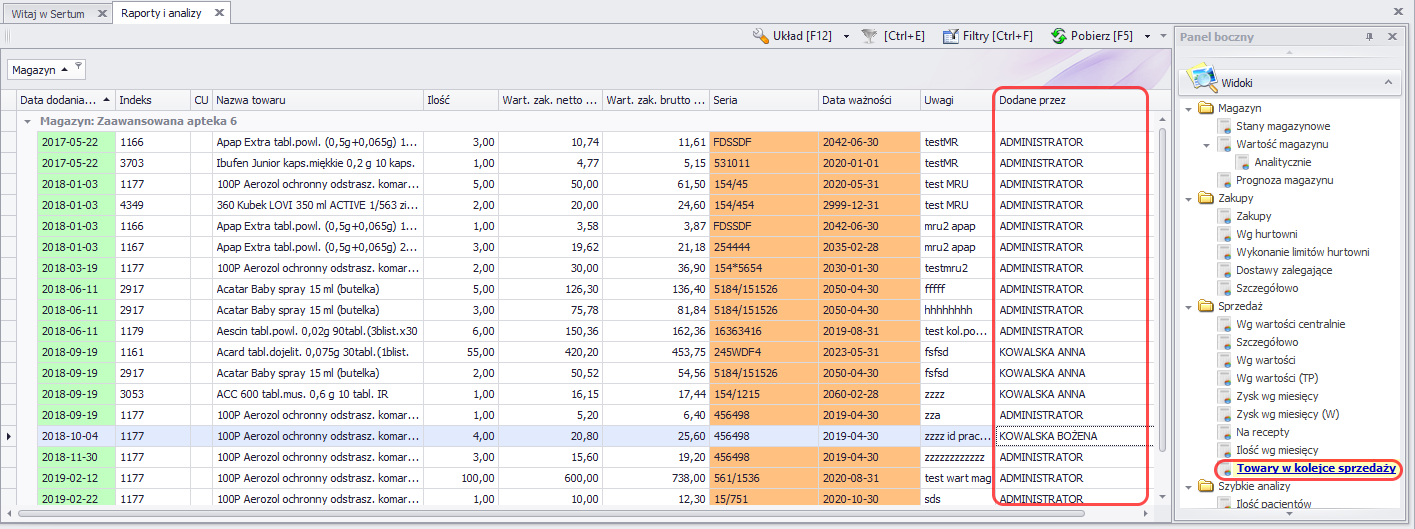Pin the Panel boczny with pushpin icon
Image resolution: width=1415 pixels, height=529 pixels.
1369,37
